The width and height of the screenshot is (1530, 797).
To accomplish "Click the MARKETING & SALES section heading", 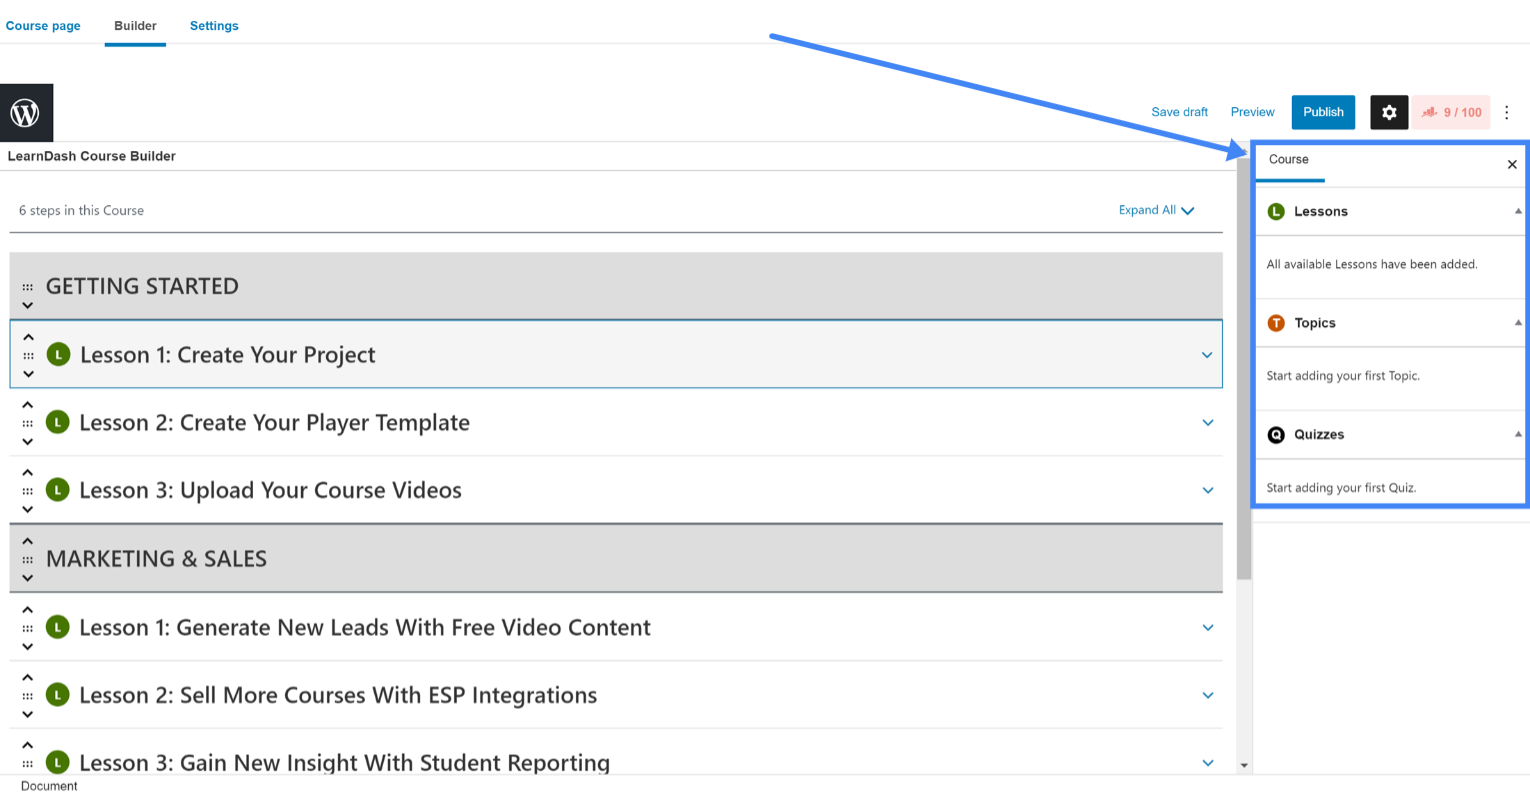I will (156, 559).
